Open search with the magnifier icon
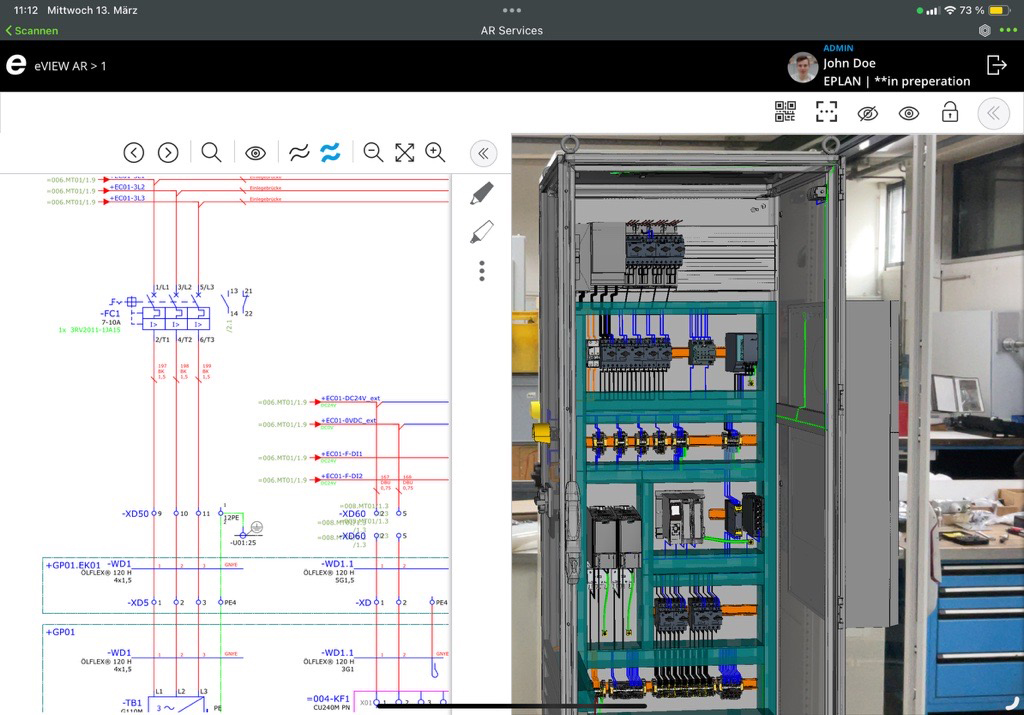Screen dimensions: 1024x715 [x=211, y=152]
